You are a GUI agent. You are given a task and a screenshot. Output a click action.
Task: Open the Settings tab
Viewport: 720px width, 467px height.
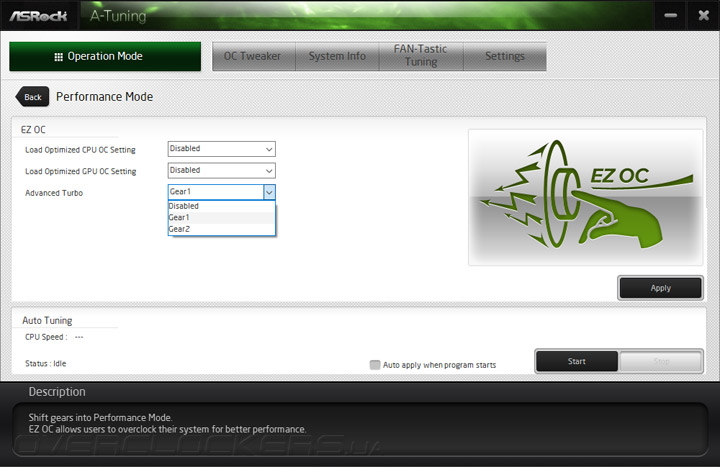(505, 56)
